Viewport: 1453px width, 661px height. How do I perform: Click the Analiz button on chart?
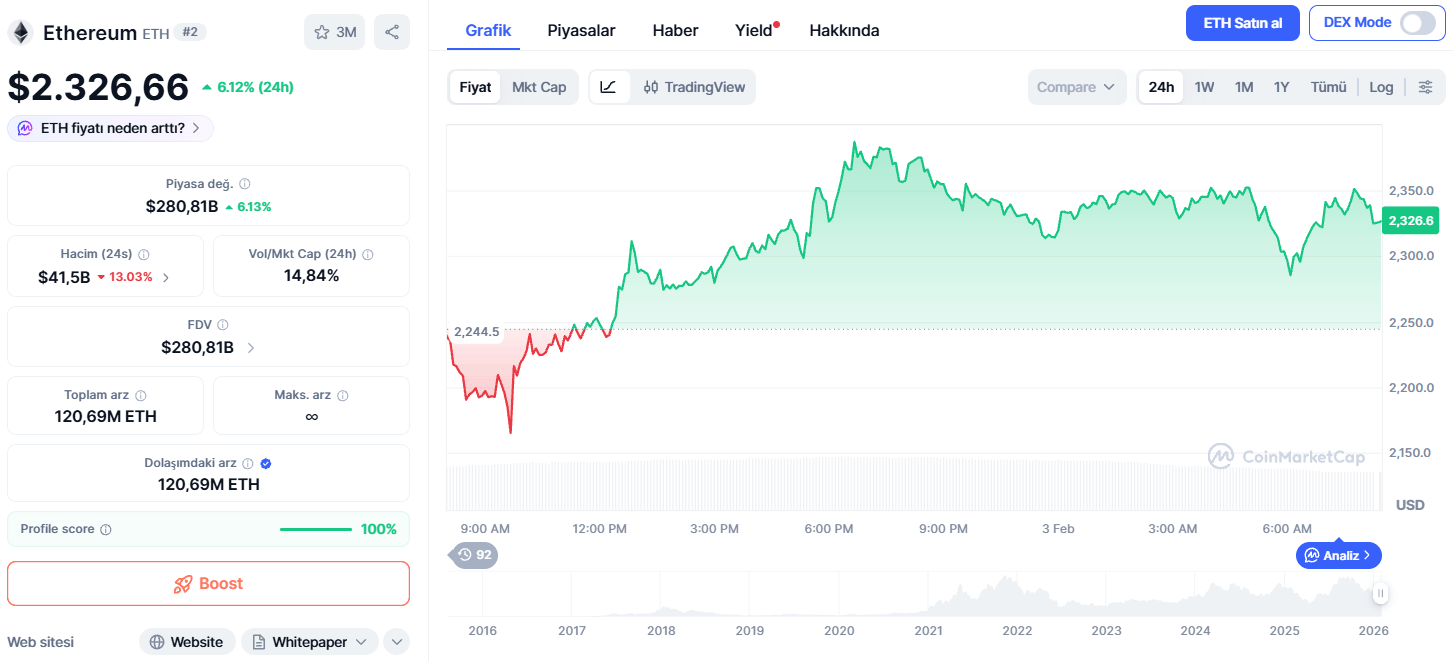coord(1339,555)
